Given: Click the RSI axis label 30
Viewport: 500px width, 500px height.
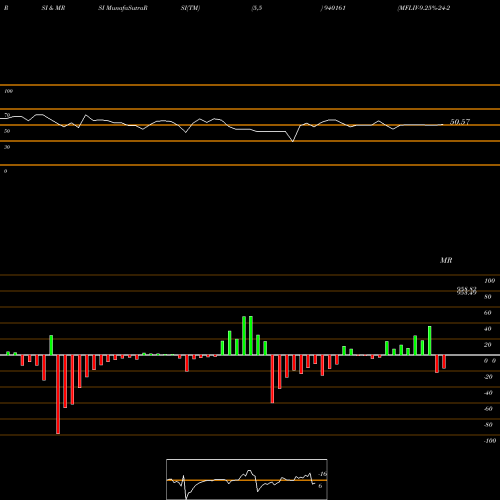Looking at the screenshot, I should [7, 147].
